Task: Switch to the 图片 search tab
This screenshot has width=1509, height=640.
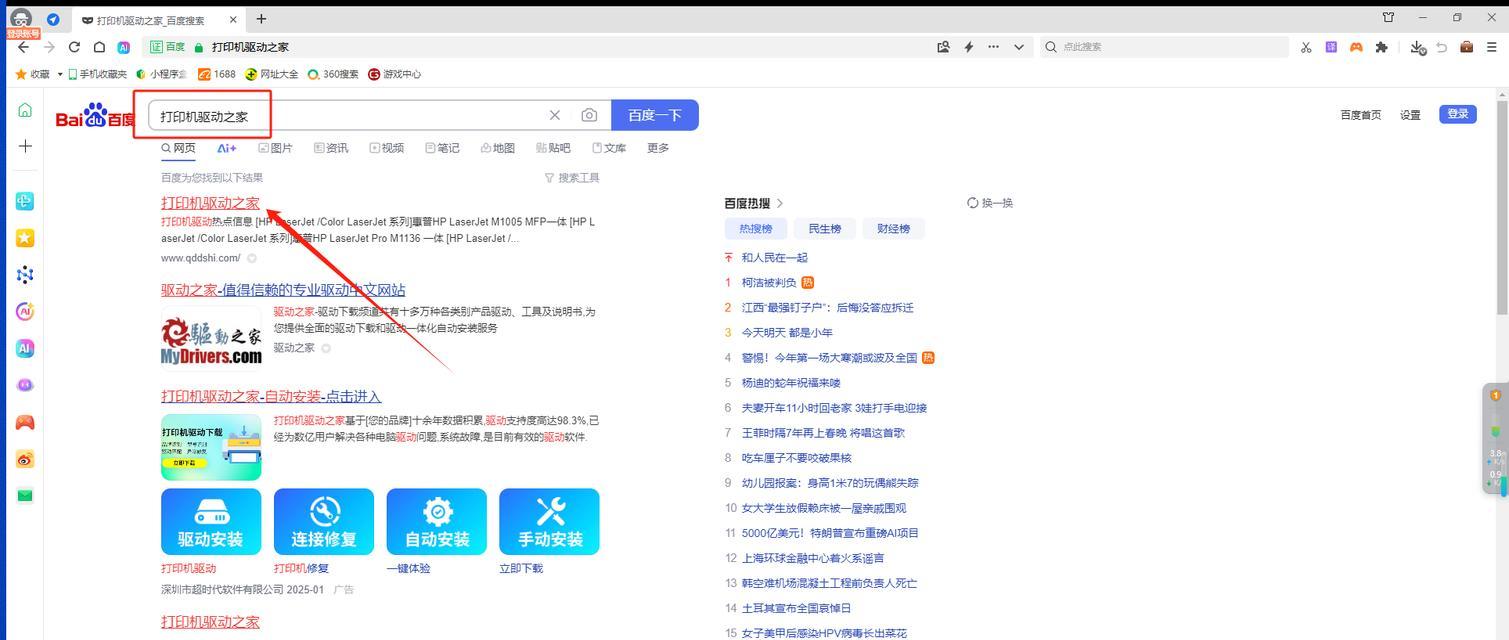Action: [275, 148]
